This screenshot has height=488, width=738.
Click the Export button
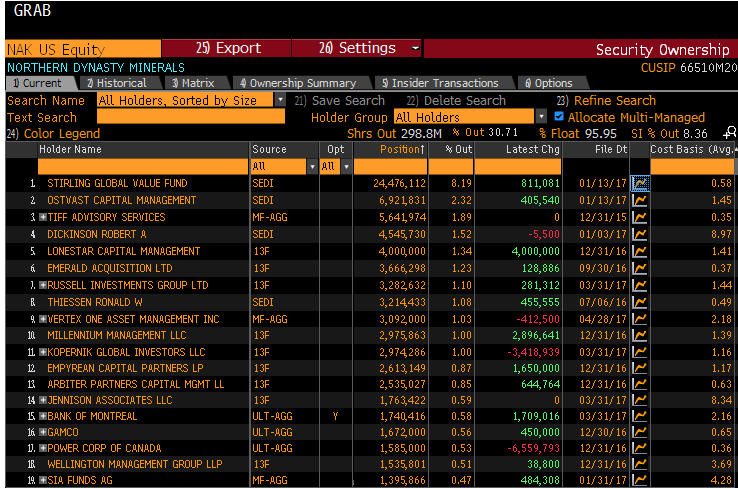227,48
